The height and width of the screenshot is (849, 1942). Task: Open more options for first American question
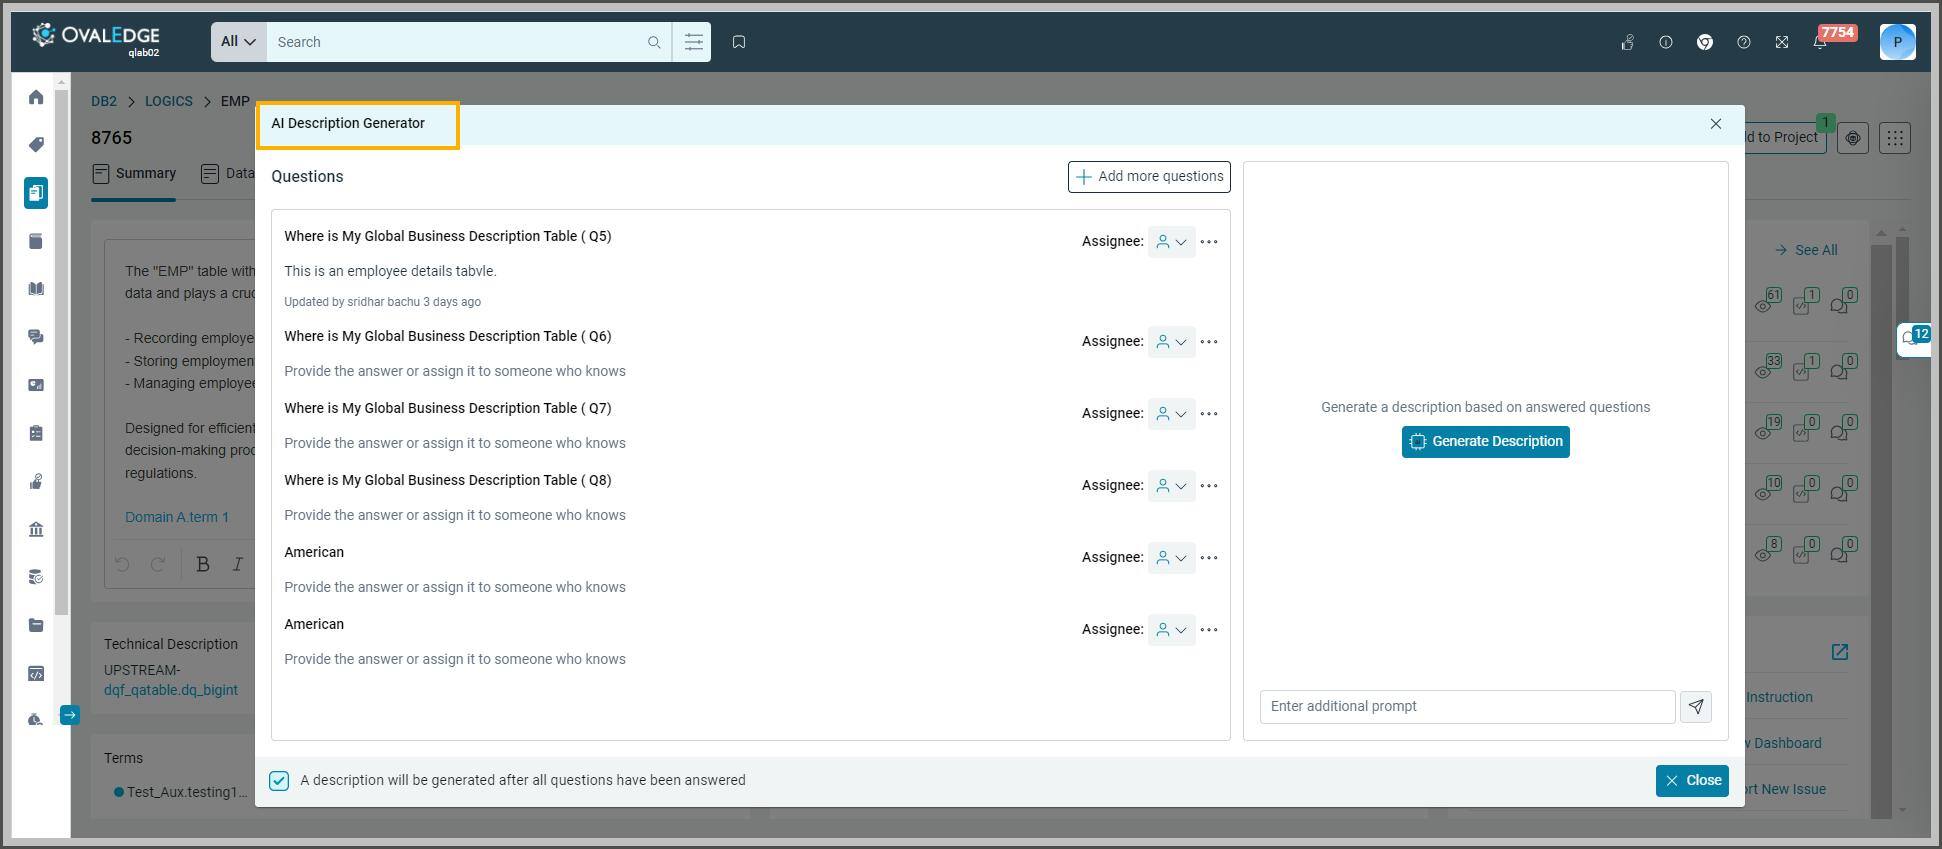[1209, 558]
